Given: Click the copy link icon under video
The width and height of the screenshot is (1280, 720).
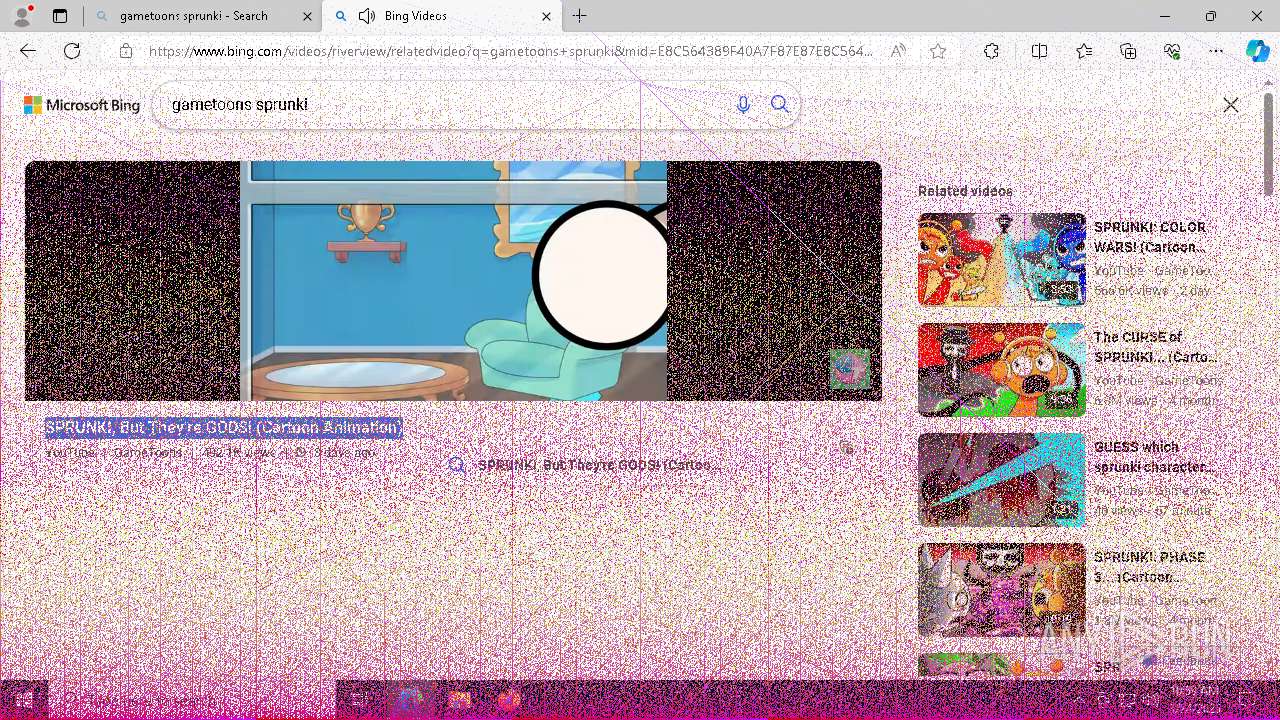Looking at the screenshot, I should pyautogui.click(x=847, y=448).
